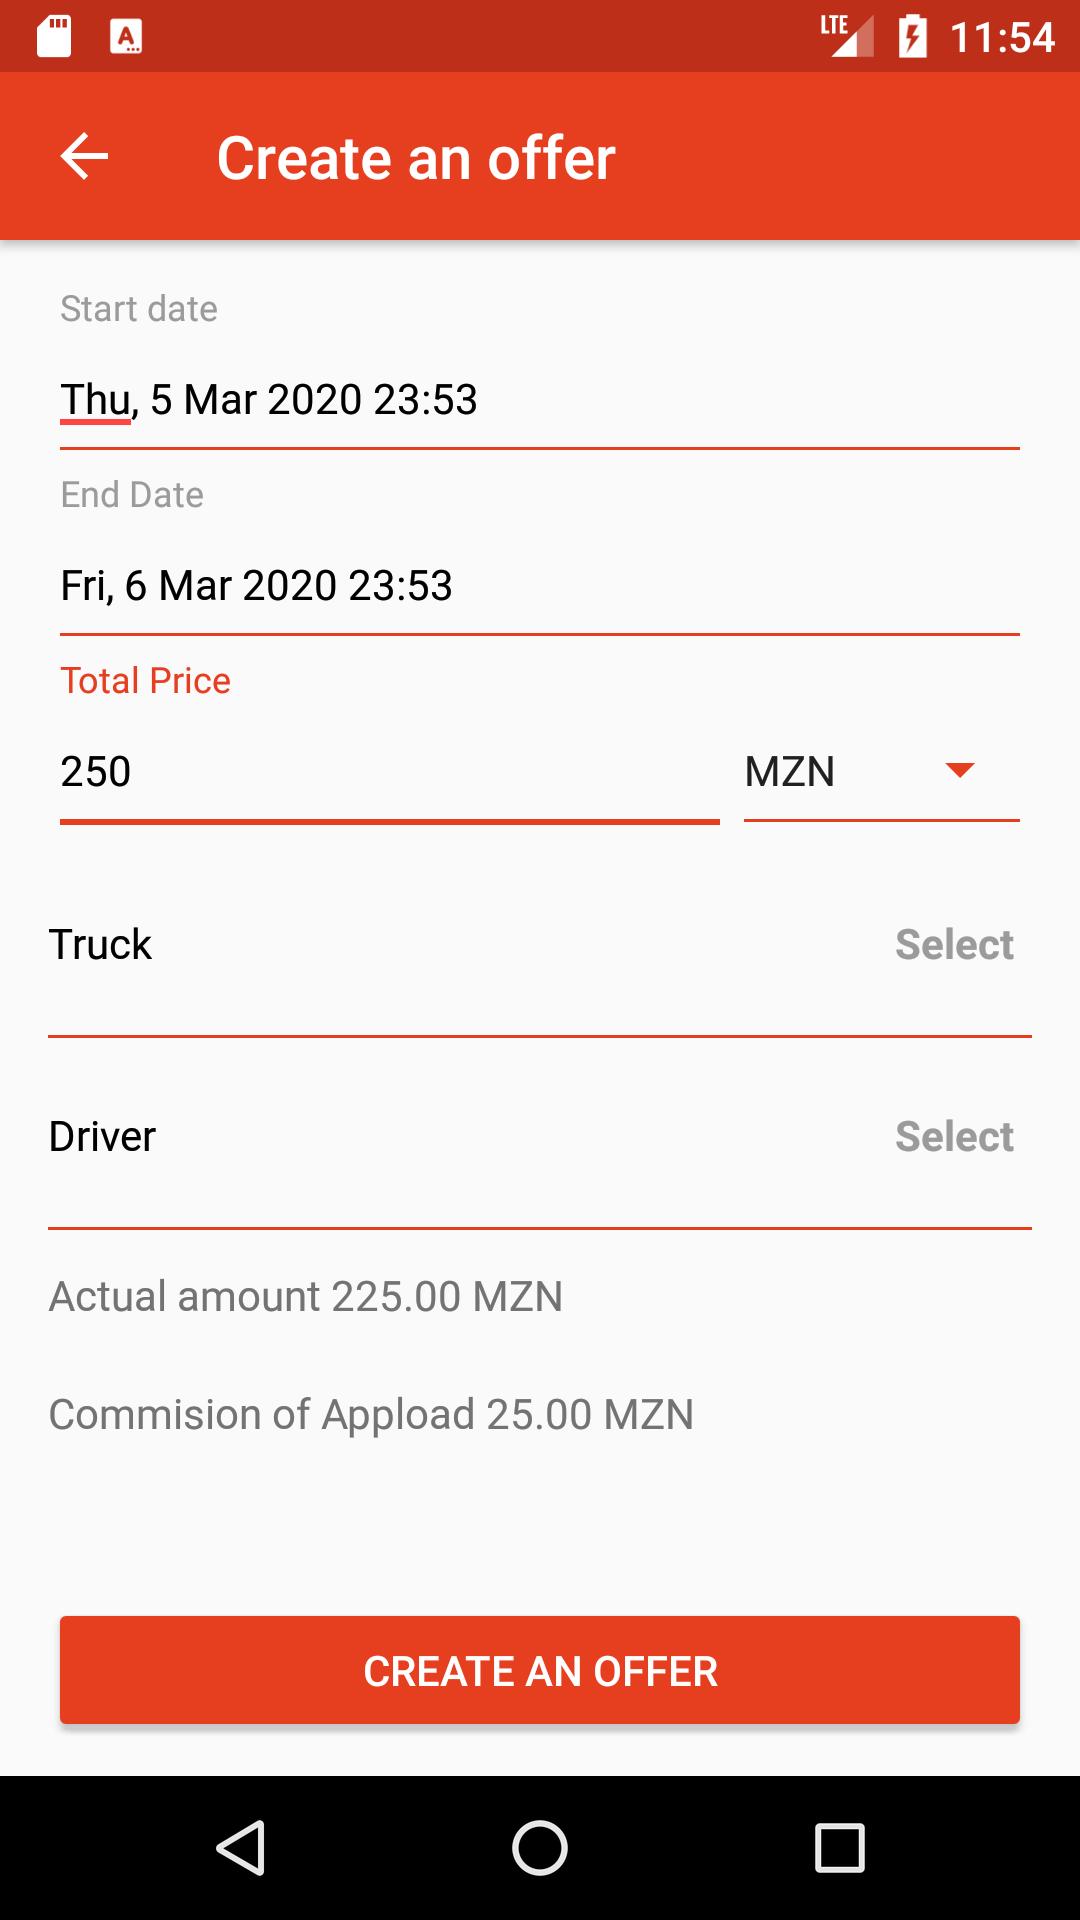The width and height of the screenshot is (1080, 1920).
Task: Open the Driver Select option
Action: pyautogui.click(x=954, y=1136)
